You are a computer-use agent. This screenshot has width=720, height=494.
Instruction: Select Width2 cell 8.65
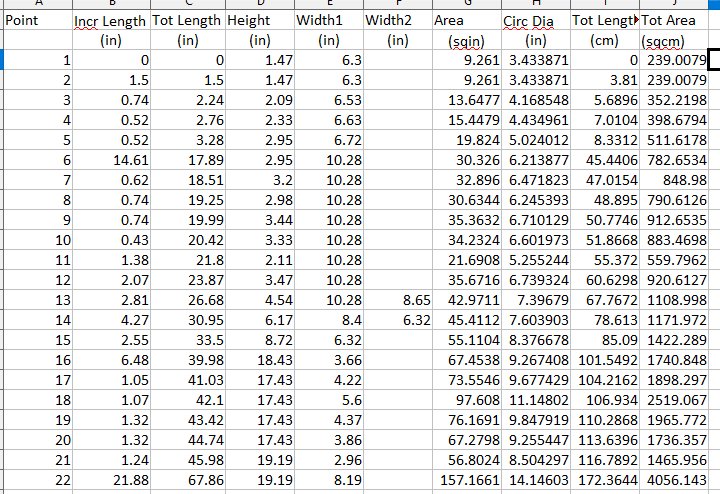click(x=398, y=300)
